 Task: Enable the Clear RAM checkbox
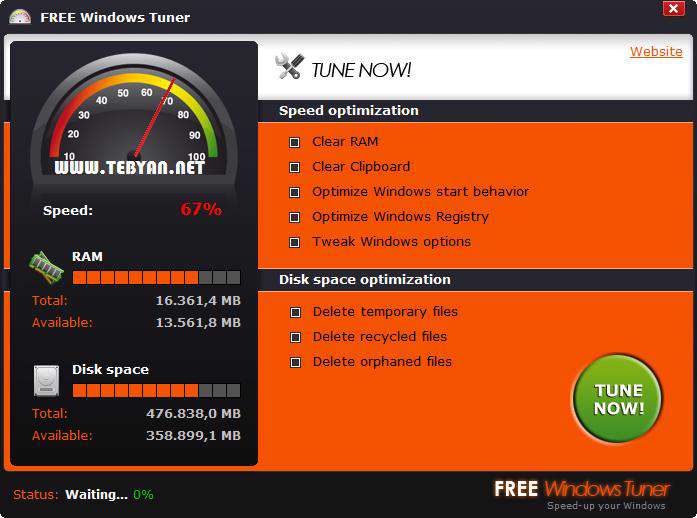click(x=294, y=142)
